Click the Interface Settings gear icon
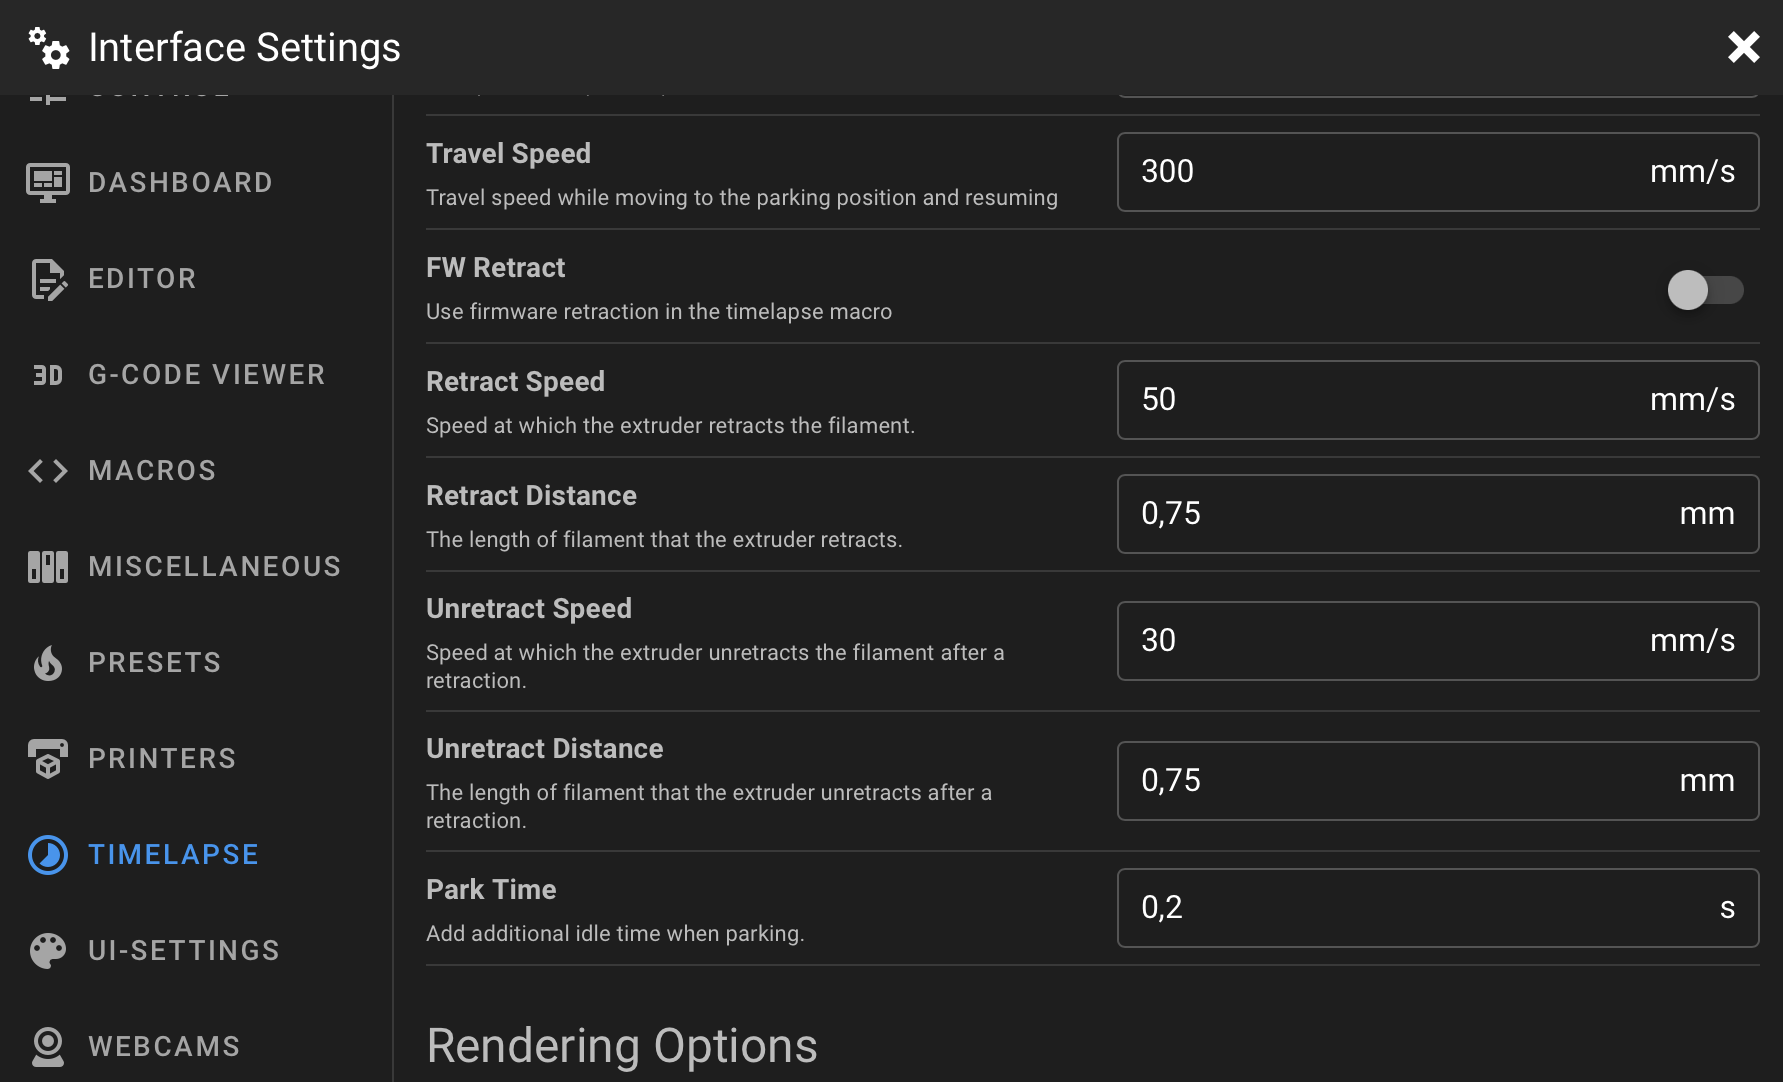Image resolution: width=1783 pixels, height=1082 pixels. 47,47
